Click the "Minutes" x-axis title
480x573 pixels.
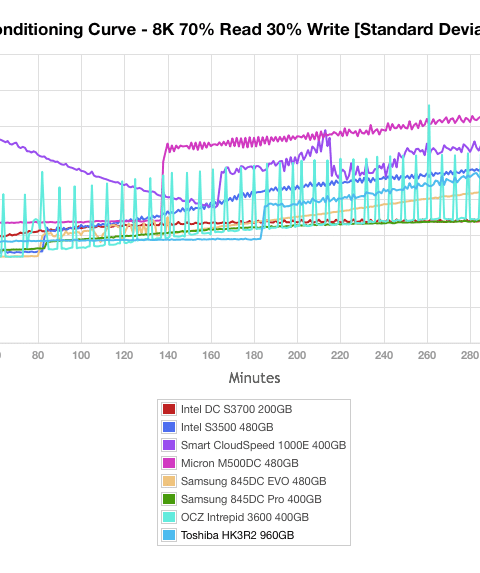[254, 378]
